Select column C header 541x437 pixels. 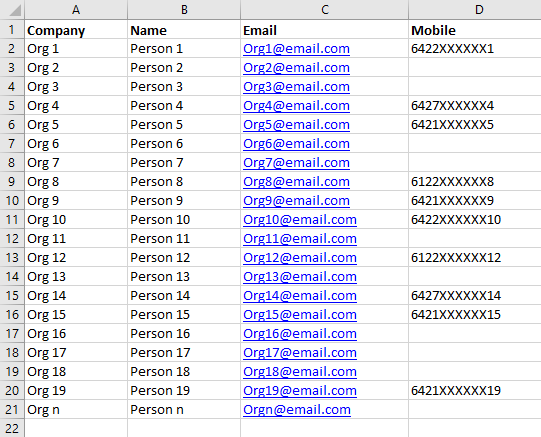pos(324,10)
